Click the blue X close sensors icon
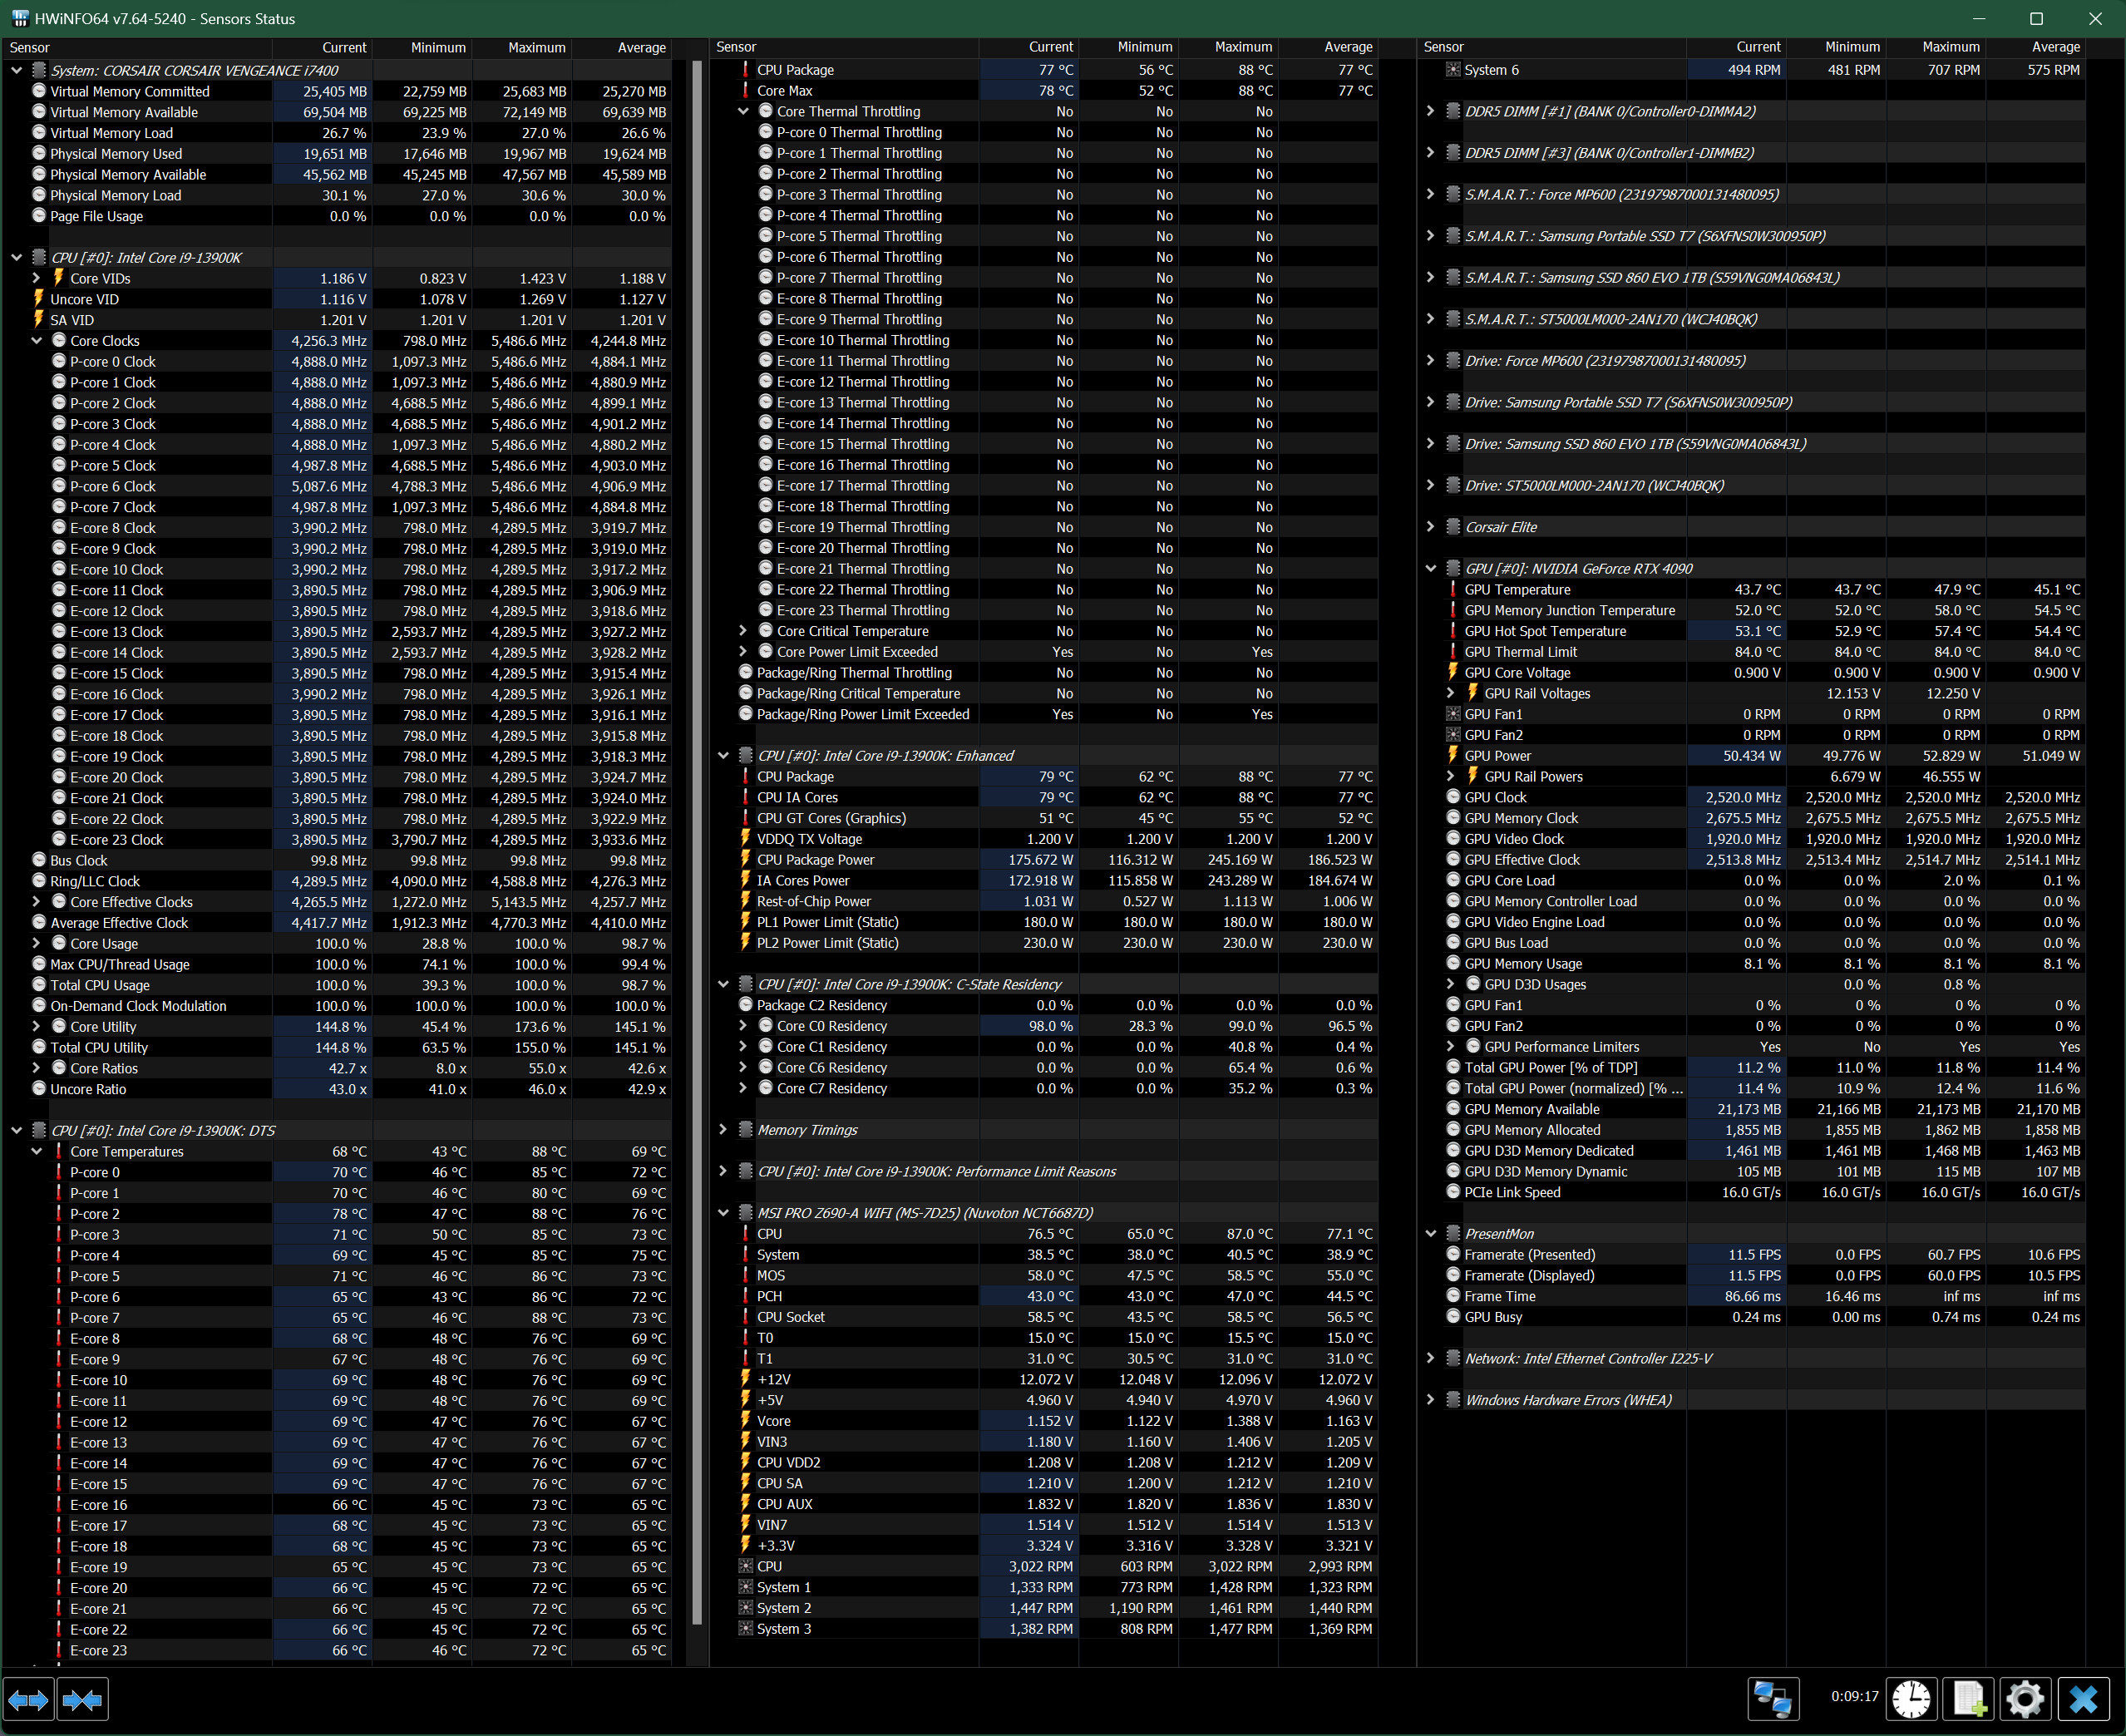Viewport: 2126px width, 1736px height. click(2083, 1699)
